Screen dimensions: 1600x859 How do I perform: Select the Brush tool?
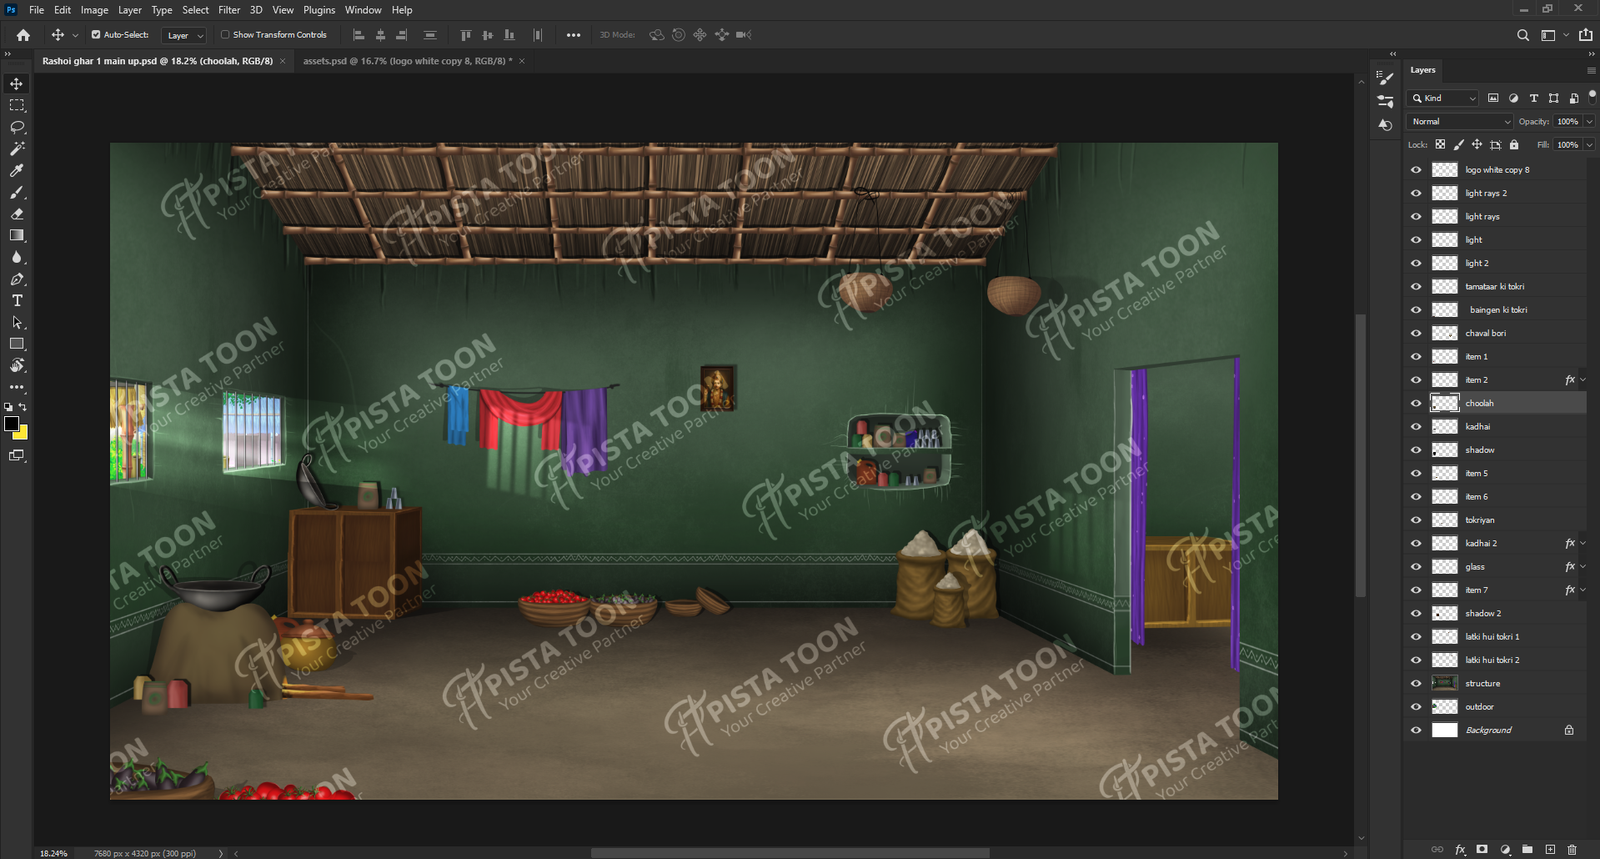point(17,192)
